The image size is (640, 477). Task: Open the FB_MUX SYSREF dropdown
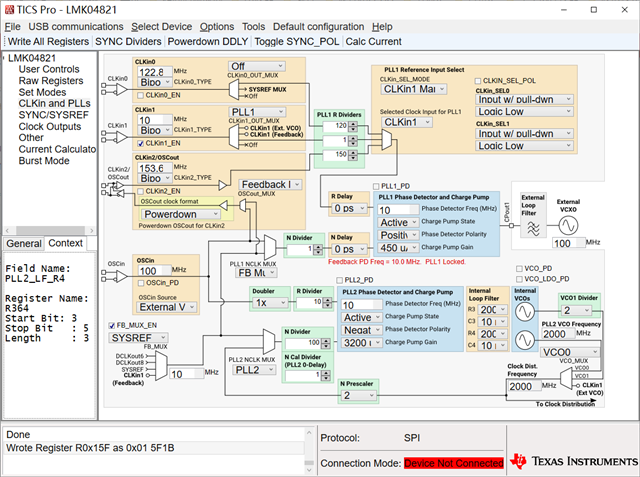coord(138,337)
